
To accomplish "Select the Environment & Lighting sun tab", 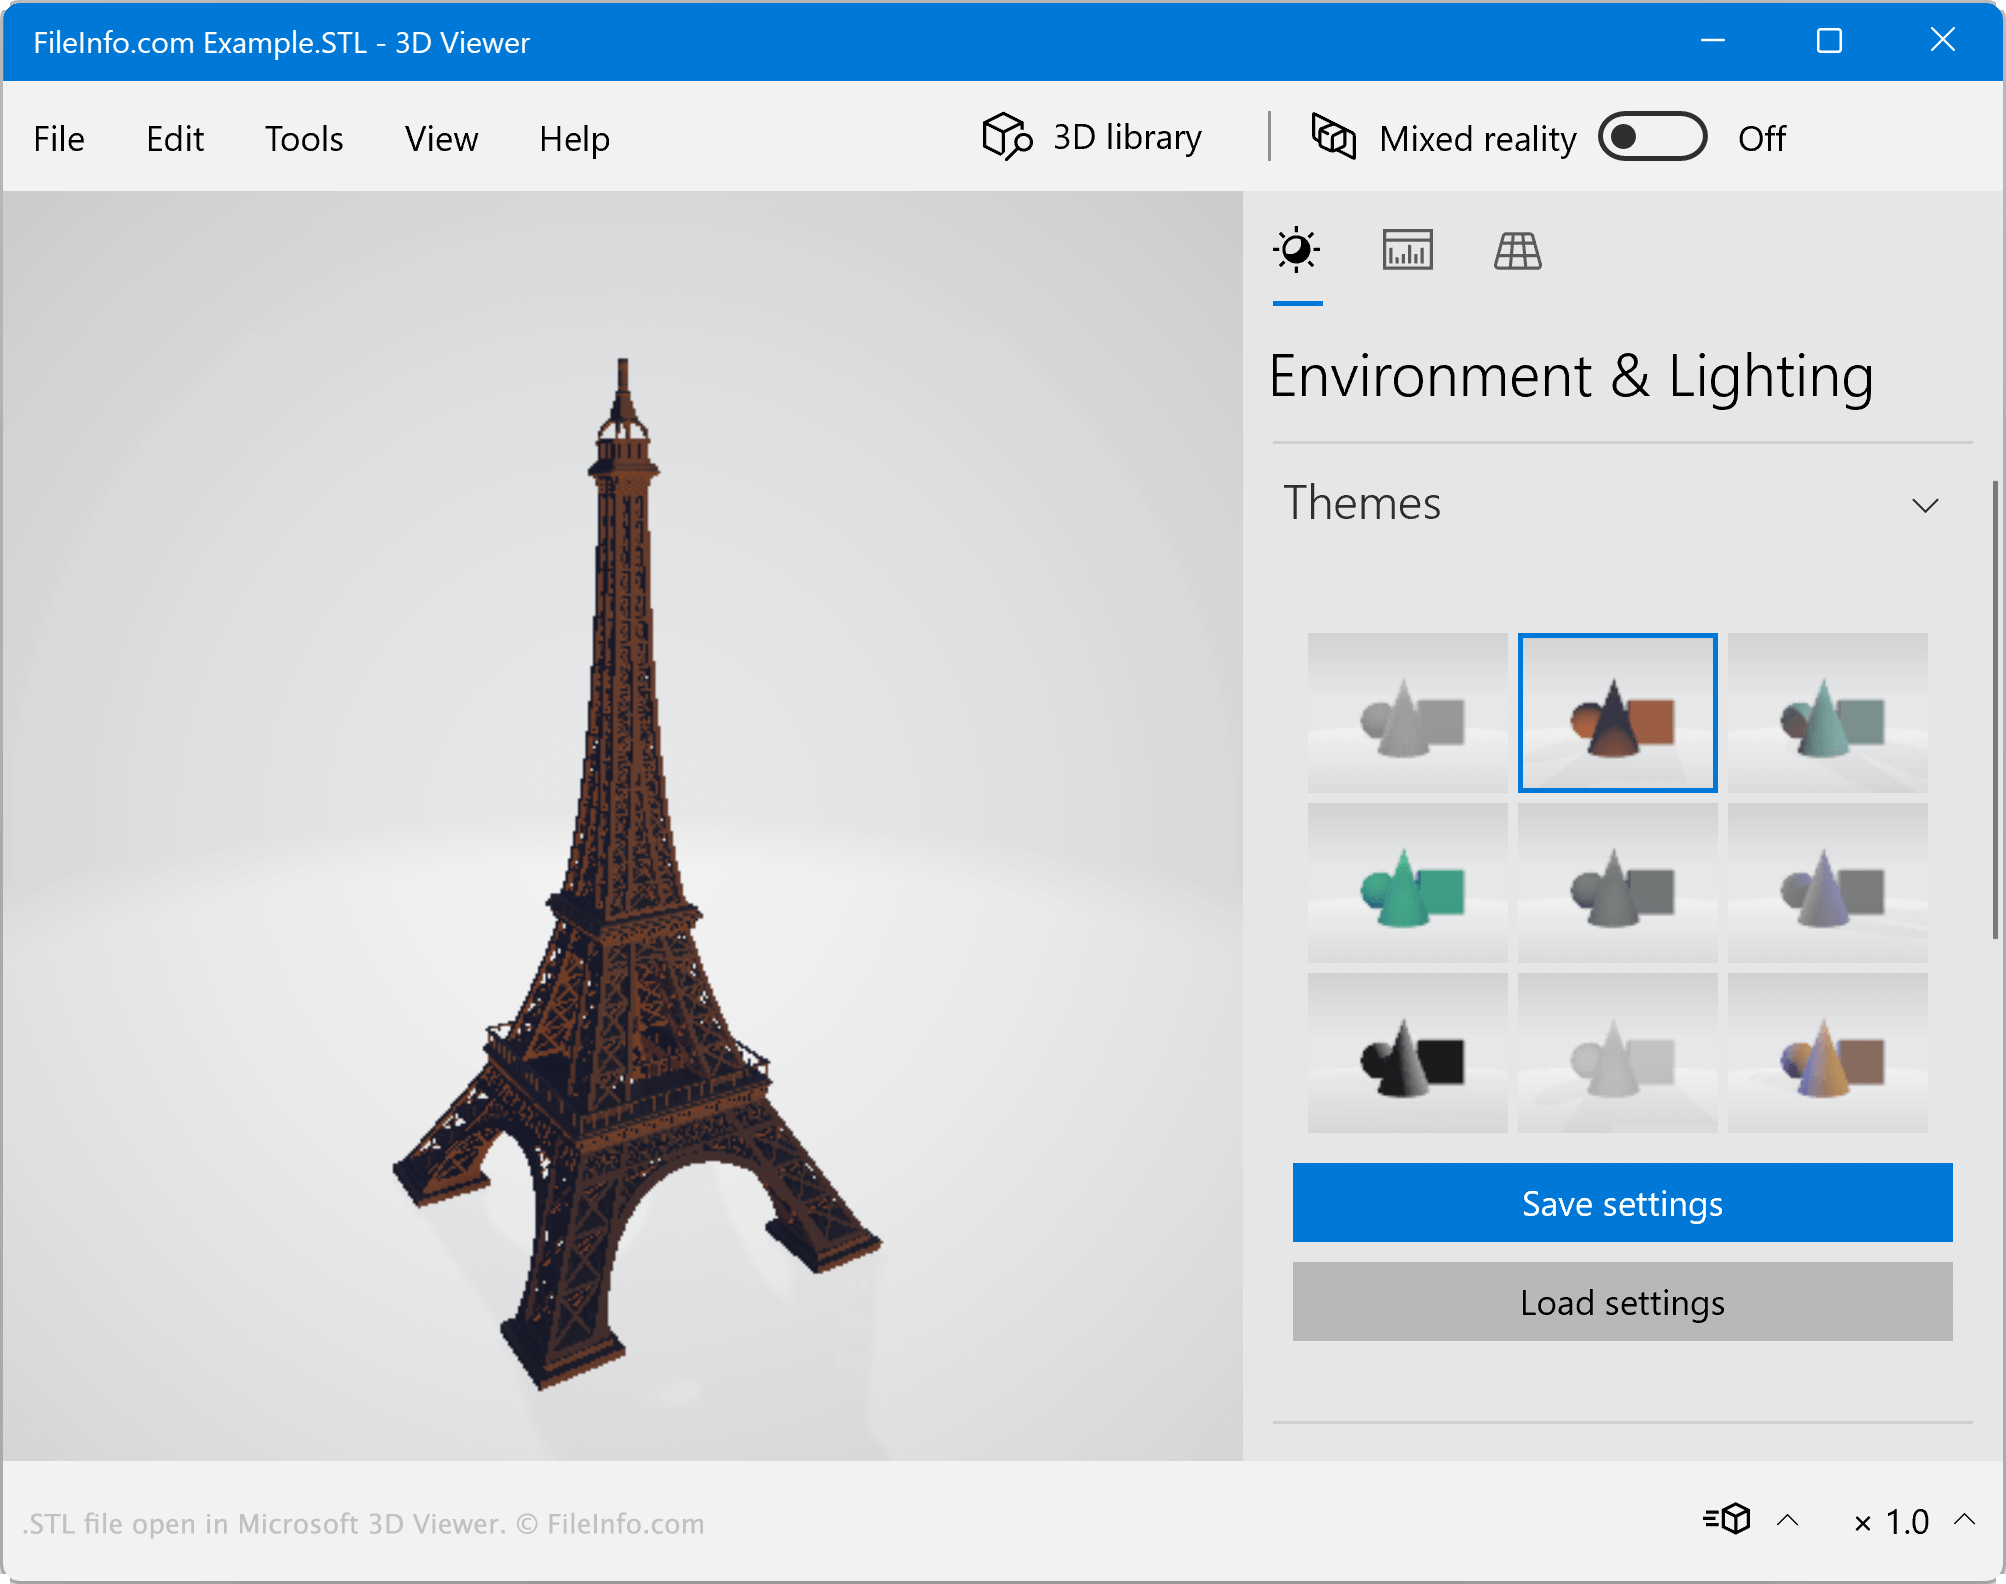I will [x=1297, y=250].
